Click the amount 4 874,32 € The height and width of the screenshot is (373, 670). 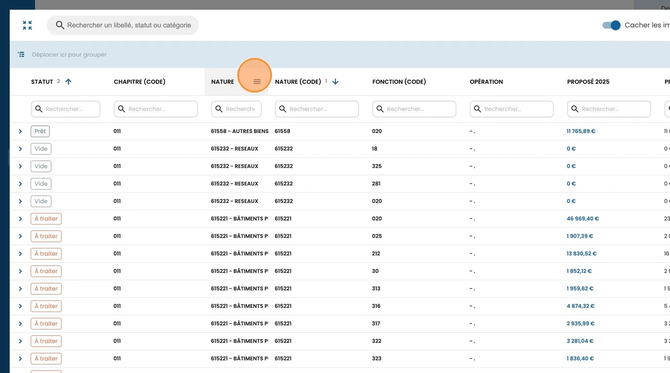click(x=580, y=306)
